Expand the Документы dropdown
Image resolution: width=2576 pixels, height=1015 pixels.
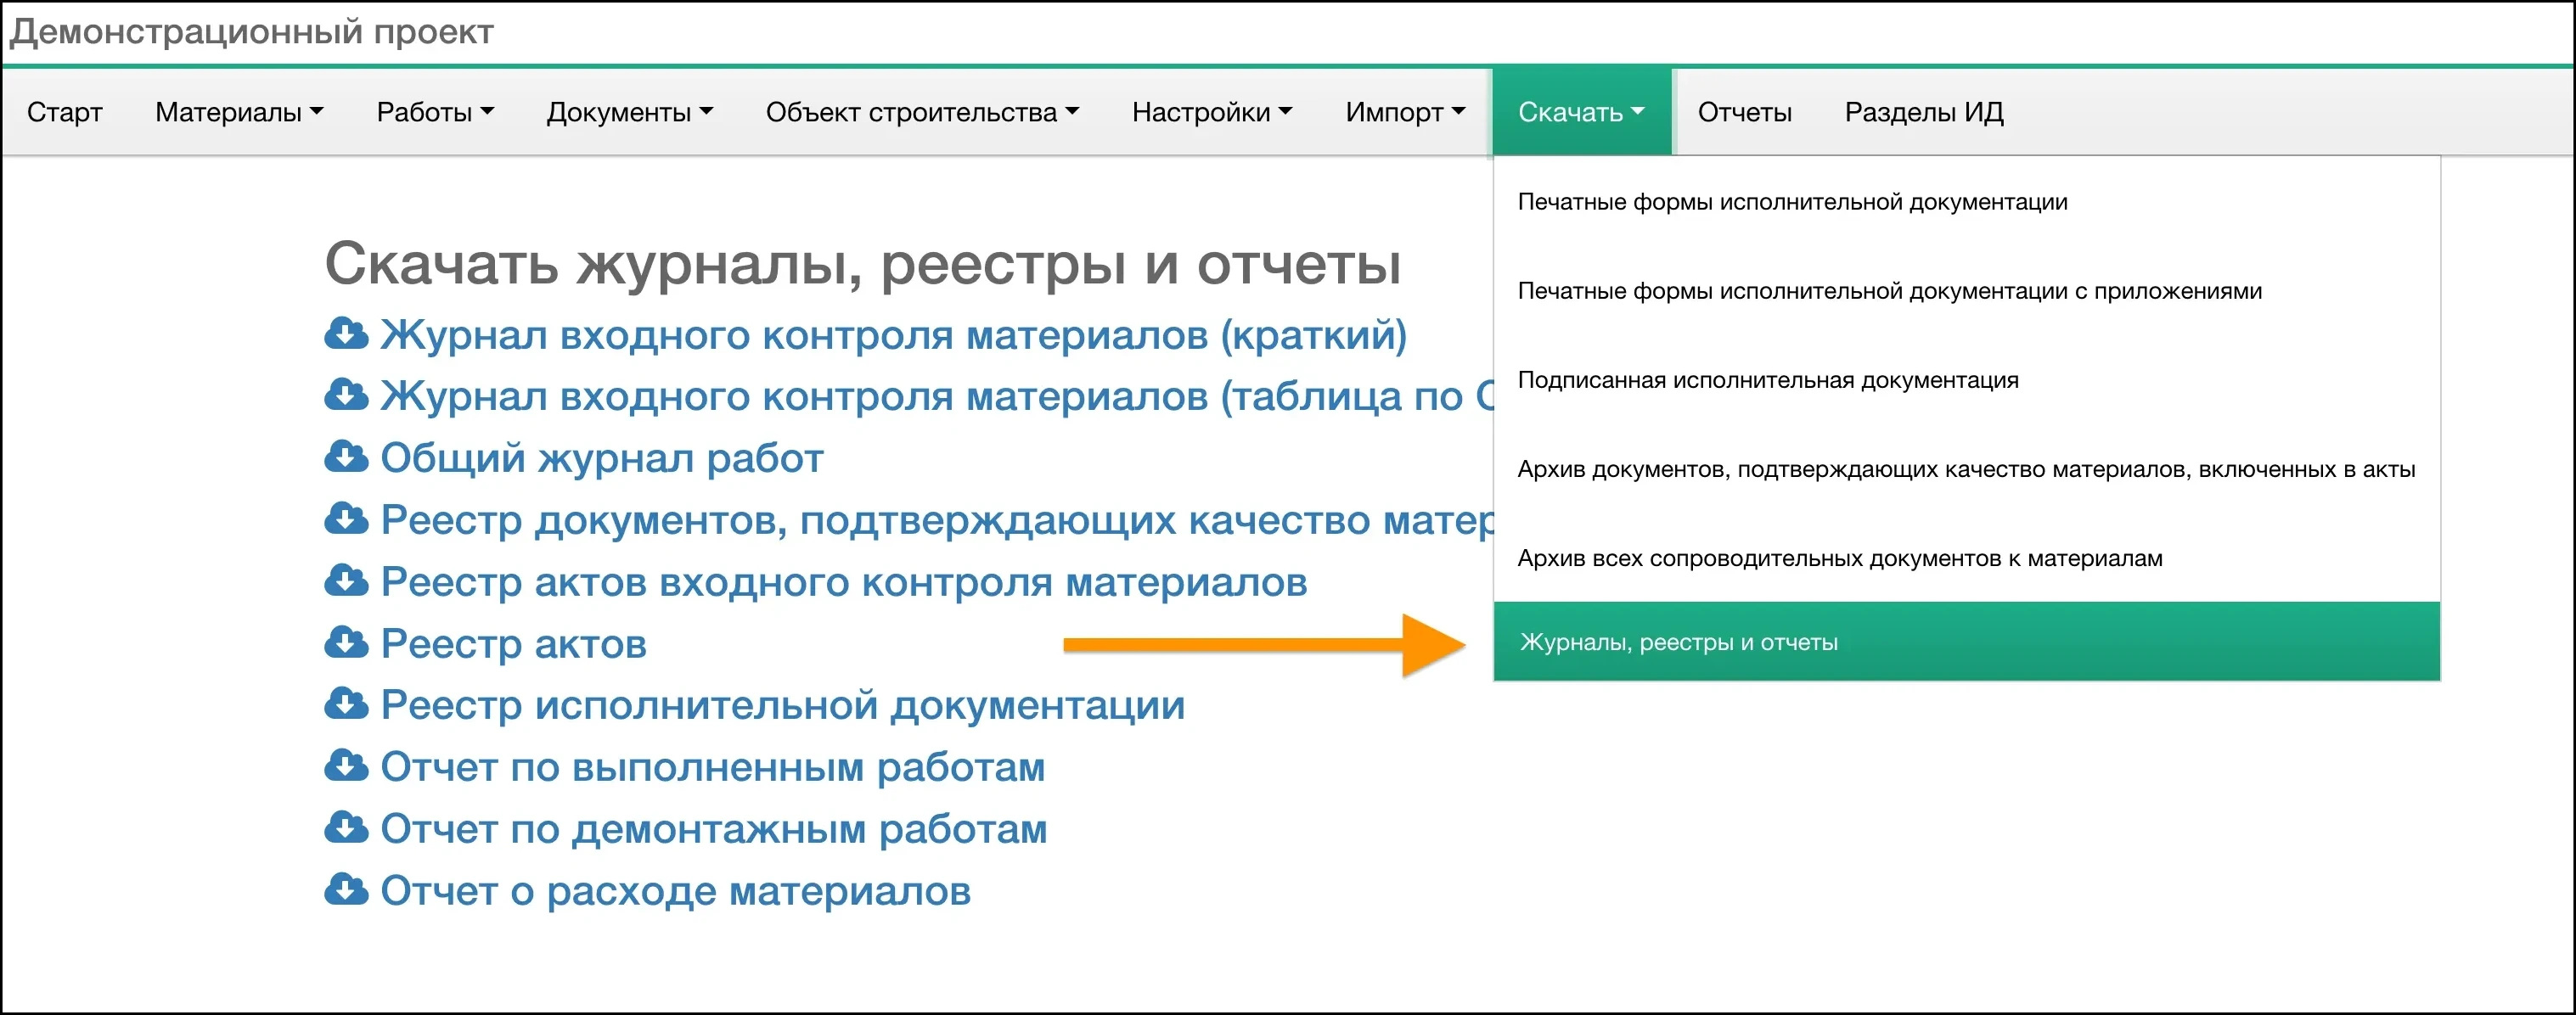[629, 111]
